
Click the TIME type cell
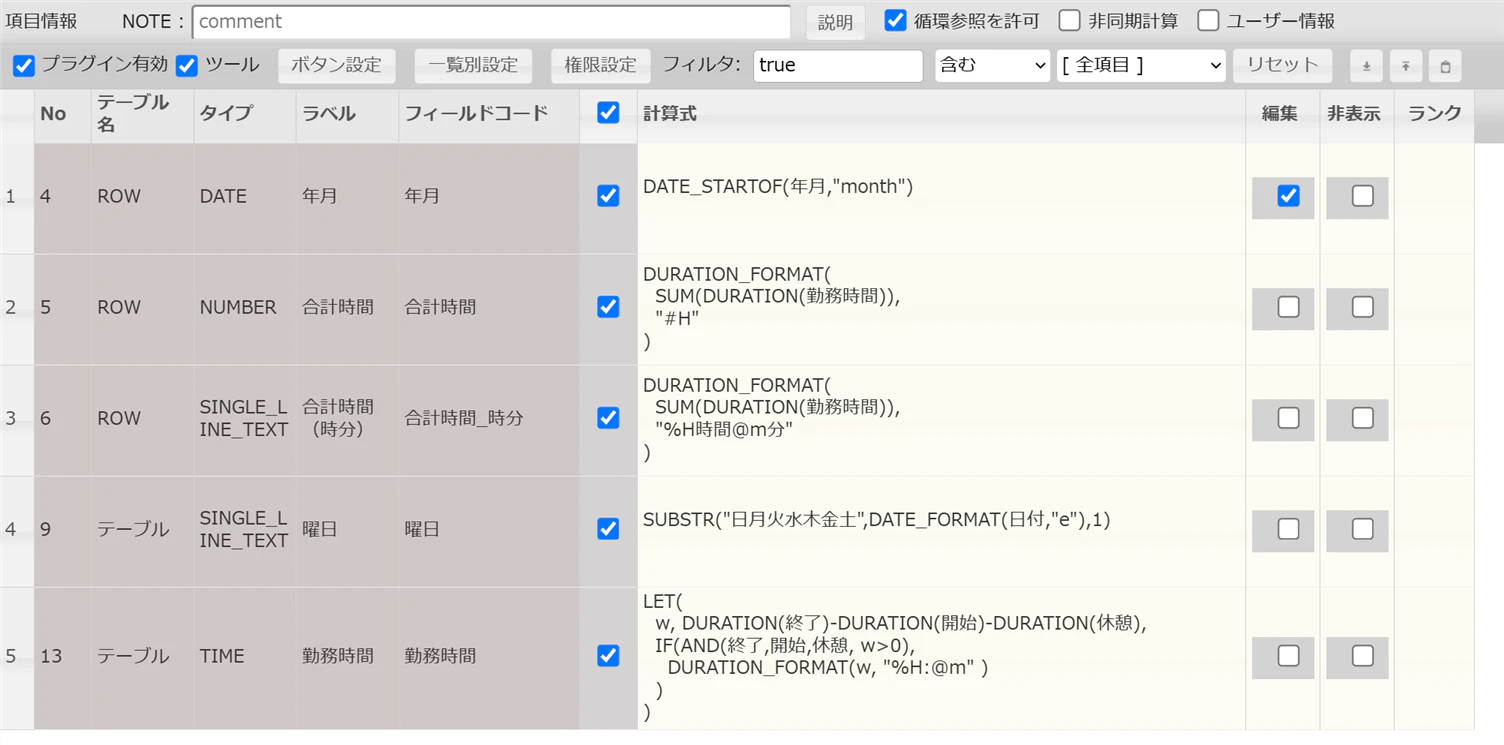(245, 658)
